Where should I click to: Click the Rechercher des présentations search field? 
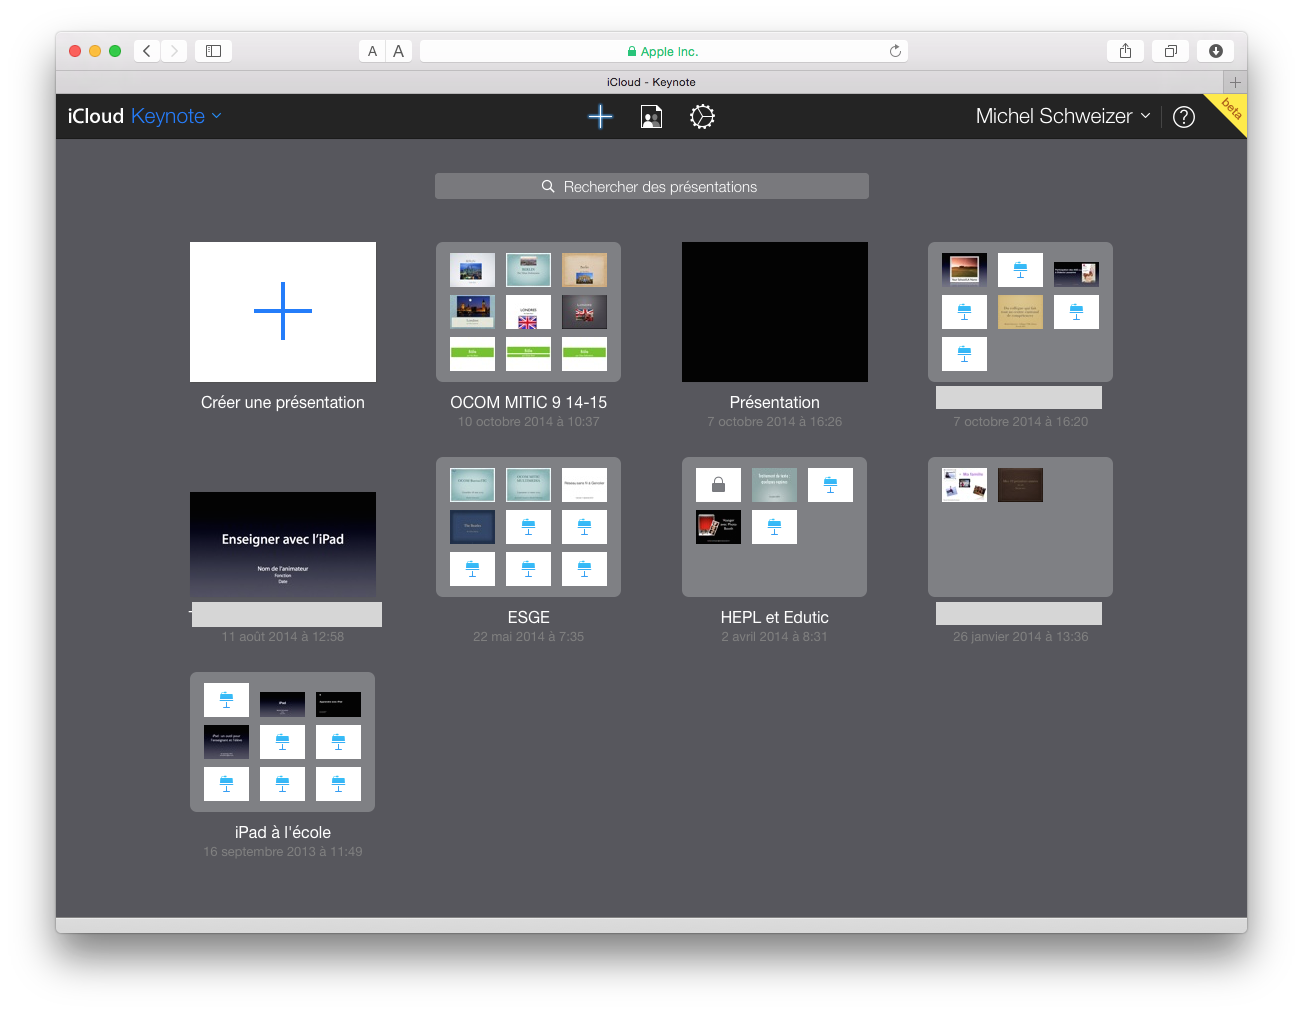(651, 187)
